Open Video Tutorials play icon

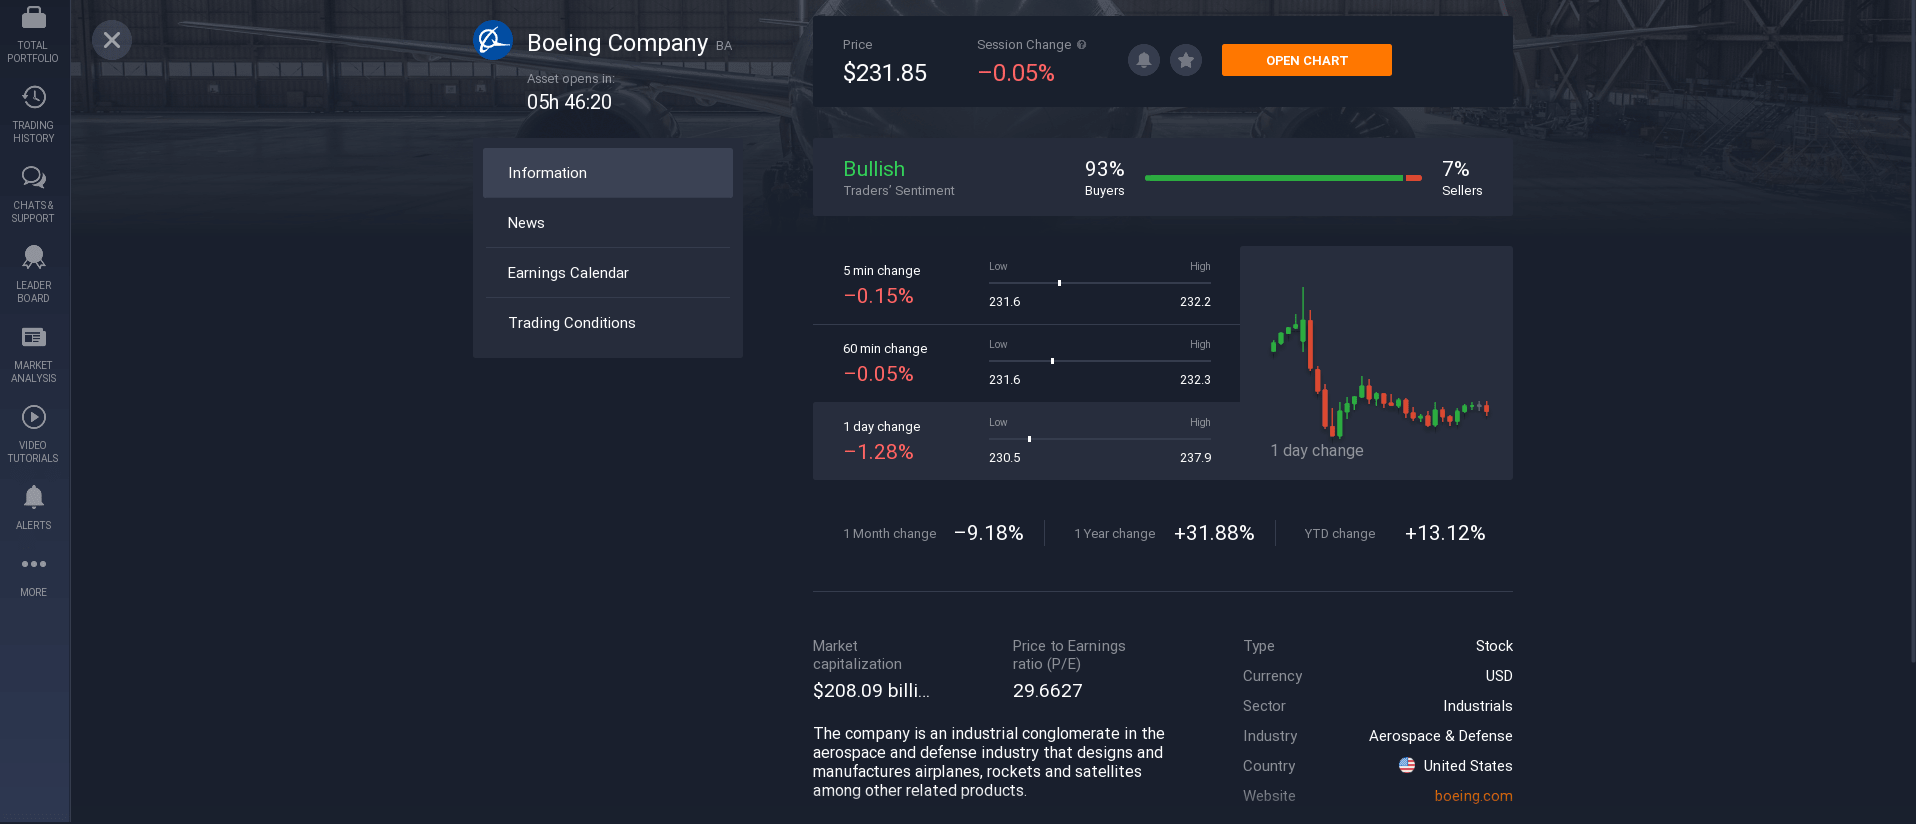[33, 417]
